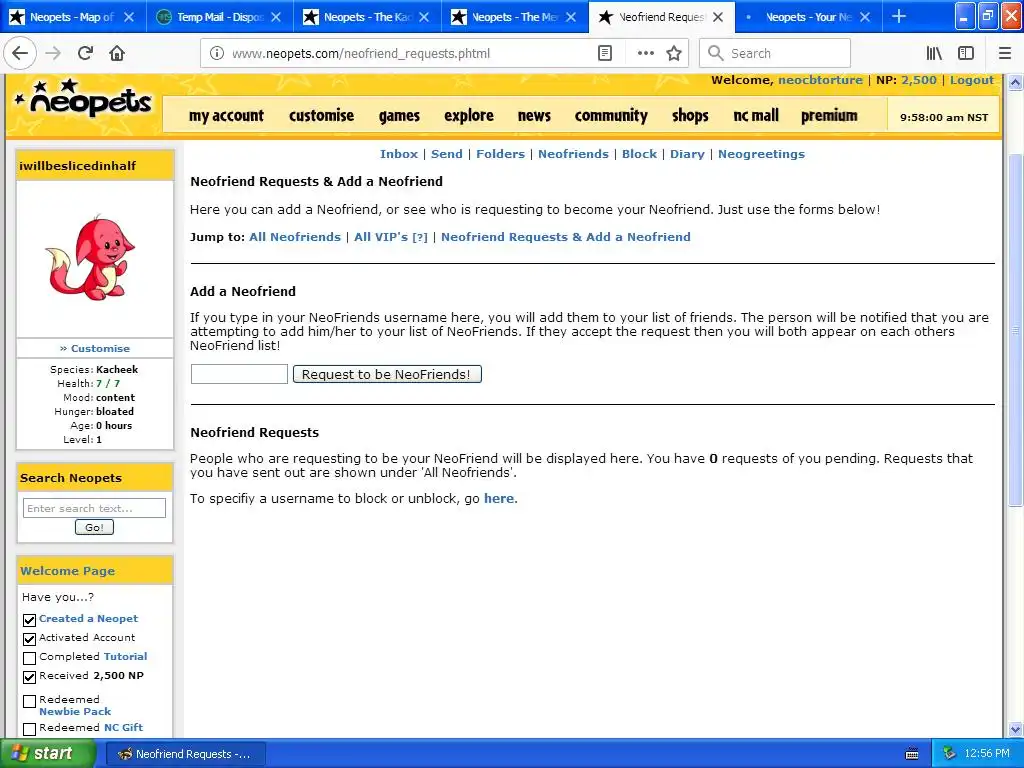The width and height of the screenshot is (1024, 768).
Task: Close the Neopets - Map tab
Action: (x=129, y=17)
